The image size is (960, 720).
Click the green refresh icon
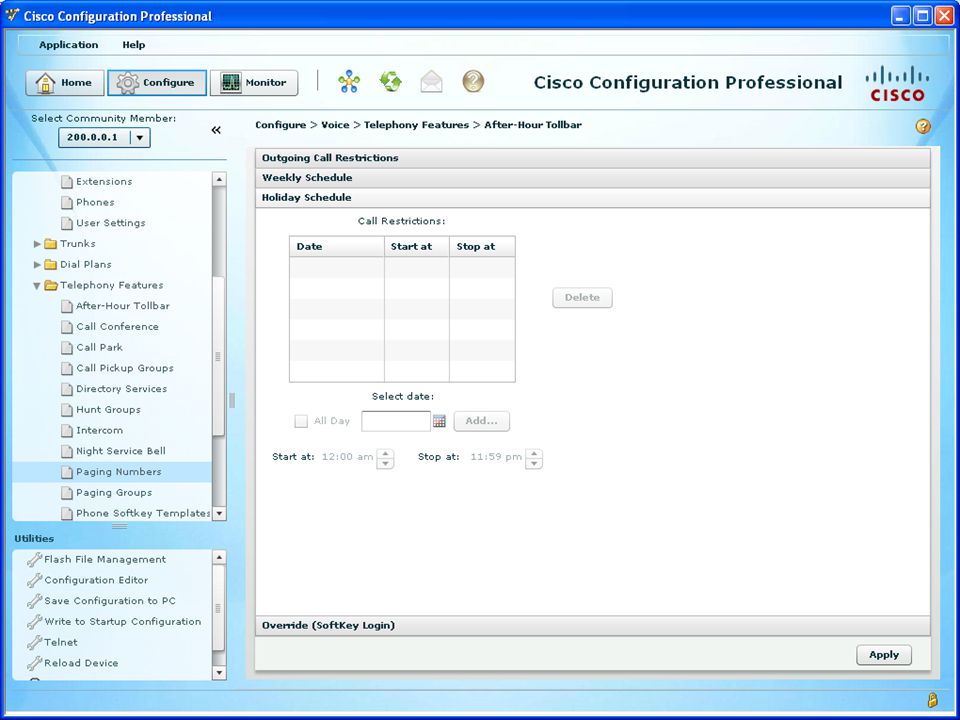(x=391, y=81)
